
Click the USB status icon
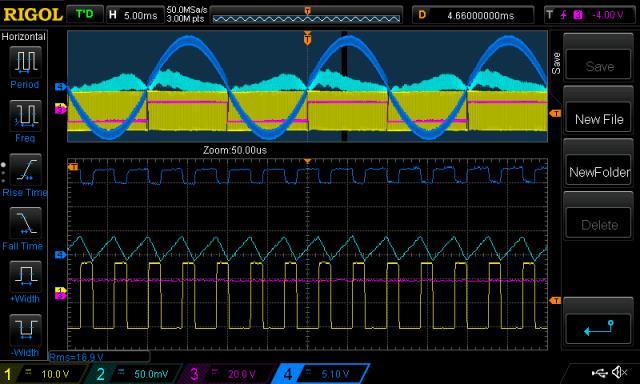tap(599, 372)
